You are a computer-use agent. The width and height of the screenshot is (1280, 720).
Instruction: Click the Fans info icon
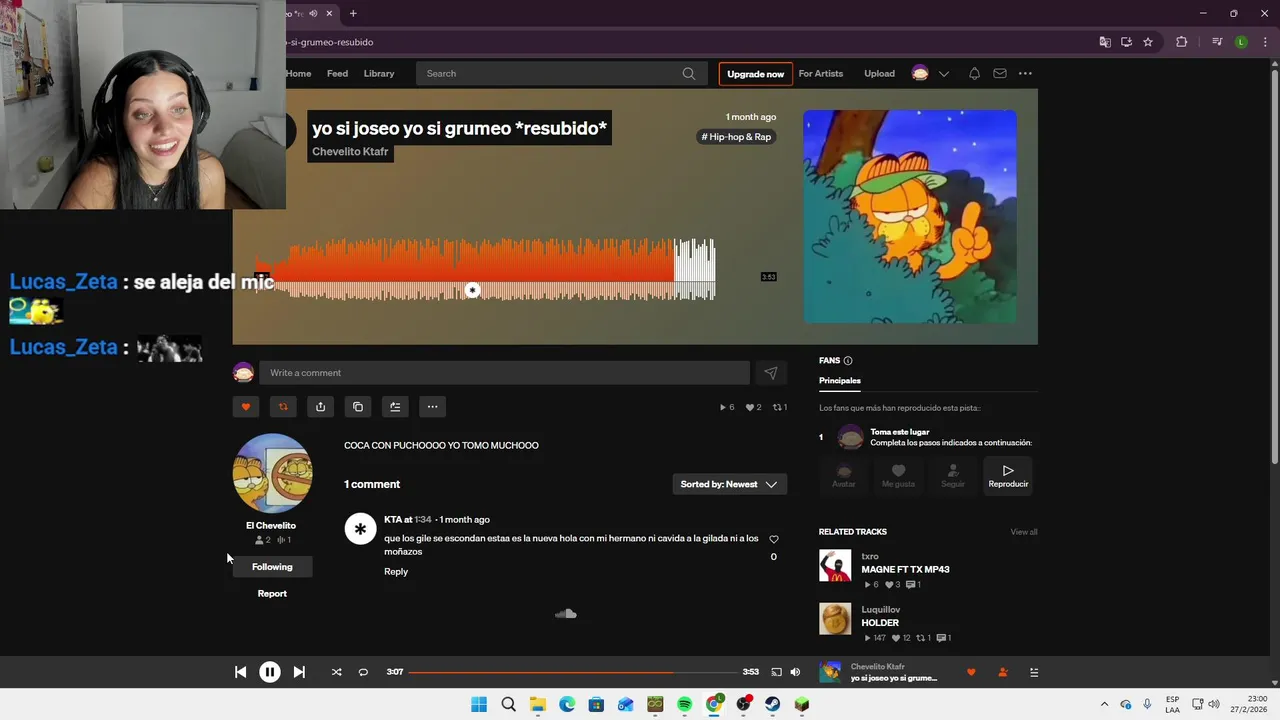pyautogui.click(x=848, y=361)
